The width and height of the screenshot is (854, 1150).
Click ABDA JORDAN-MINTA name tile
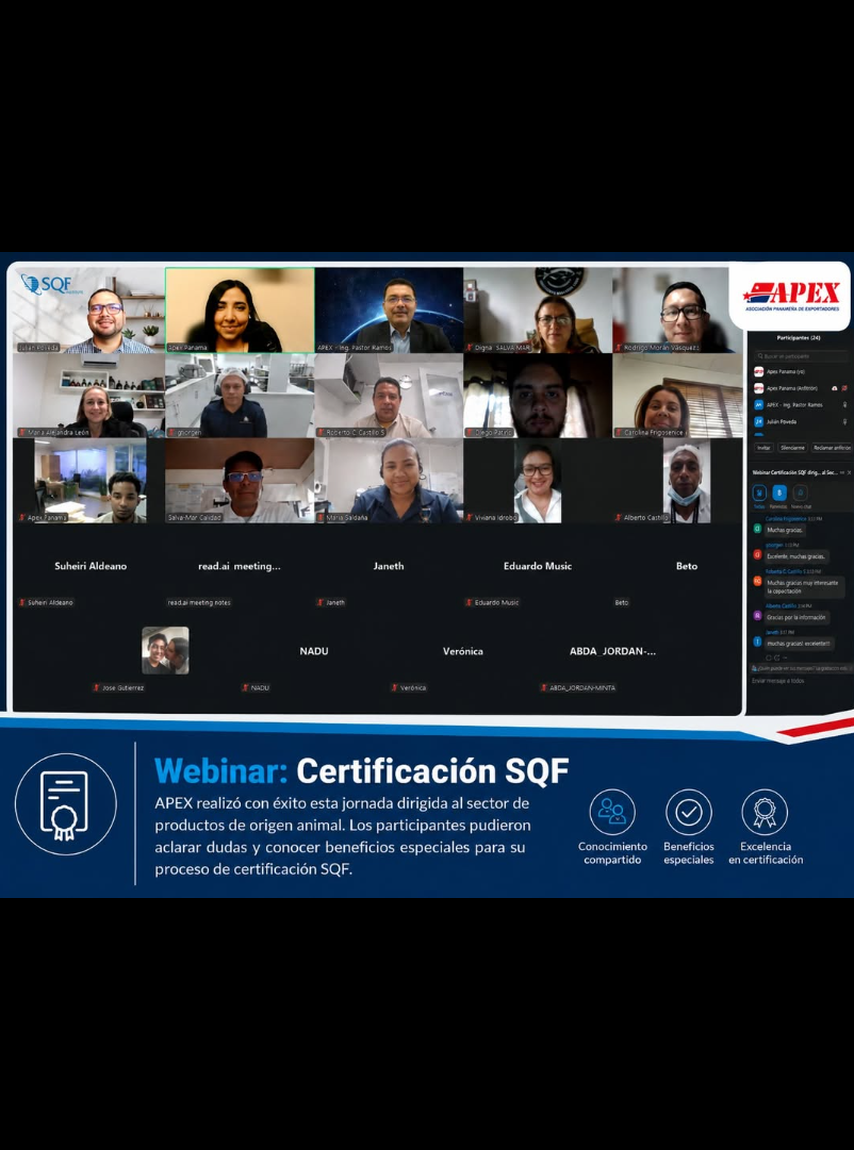pos(613,651)
